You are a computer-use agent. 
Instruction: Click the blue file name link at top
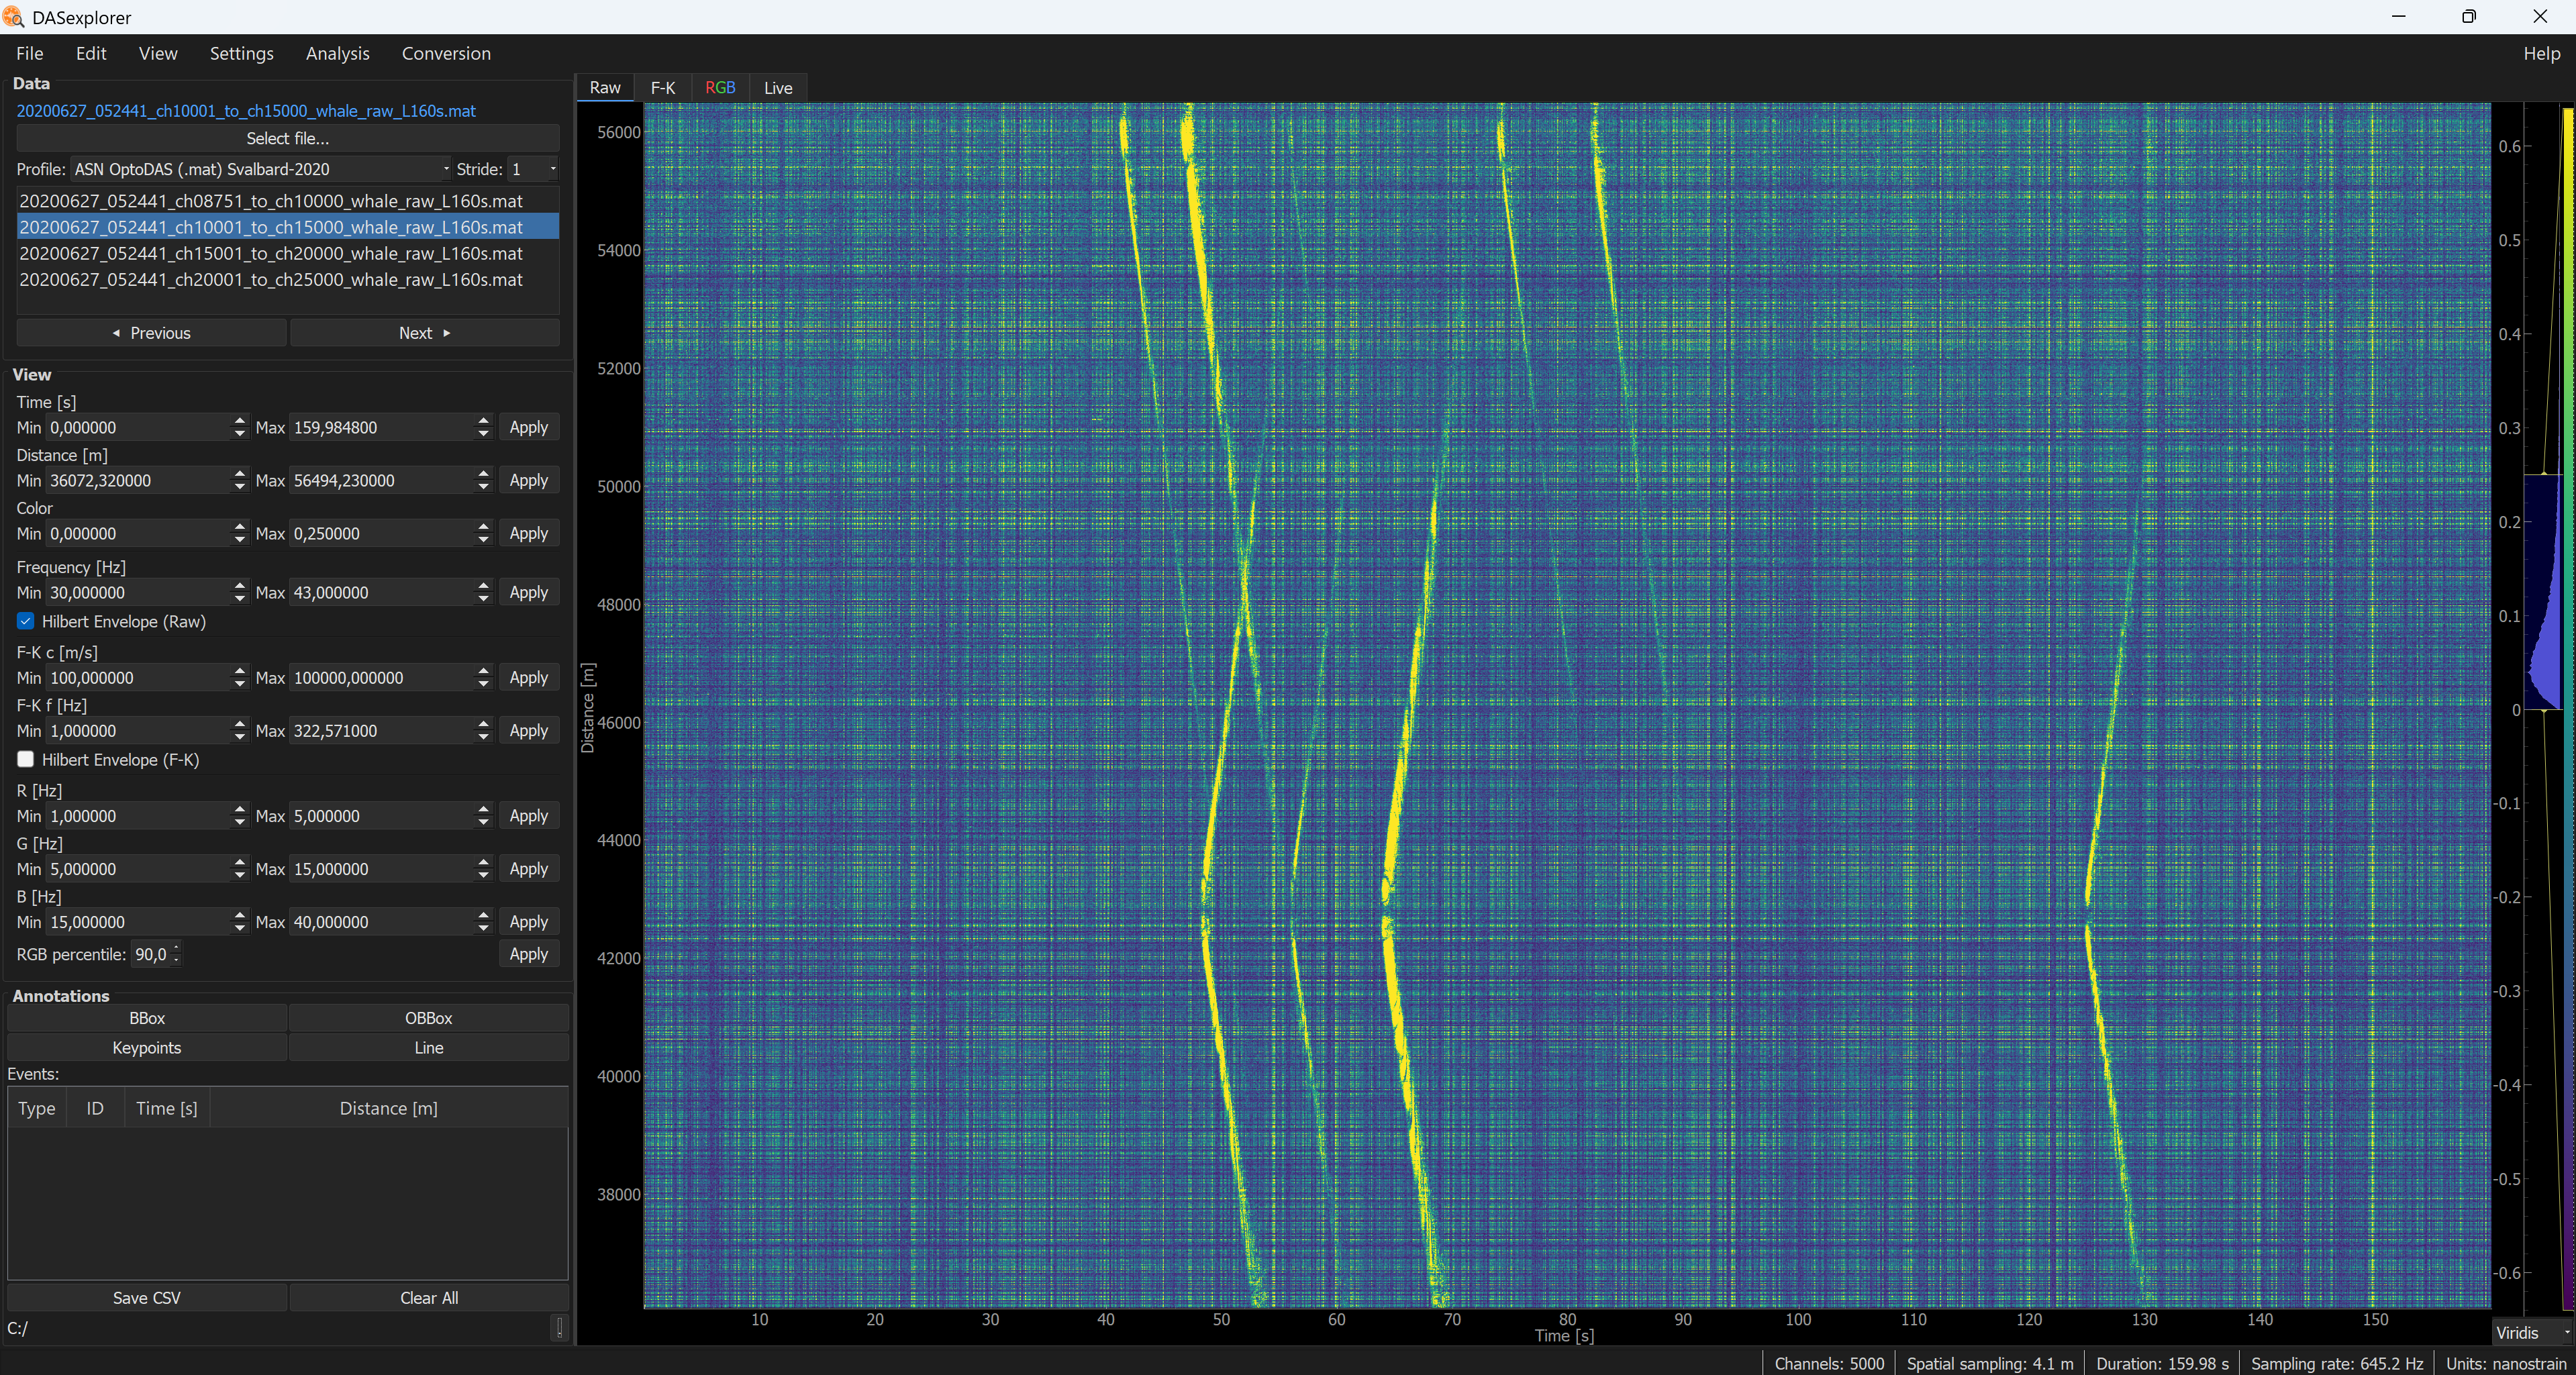246,111
